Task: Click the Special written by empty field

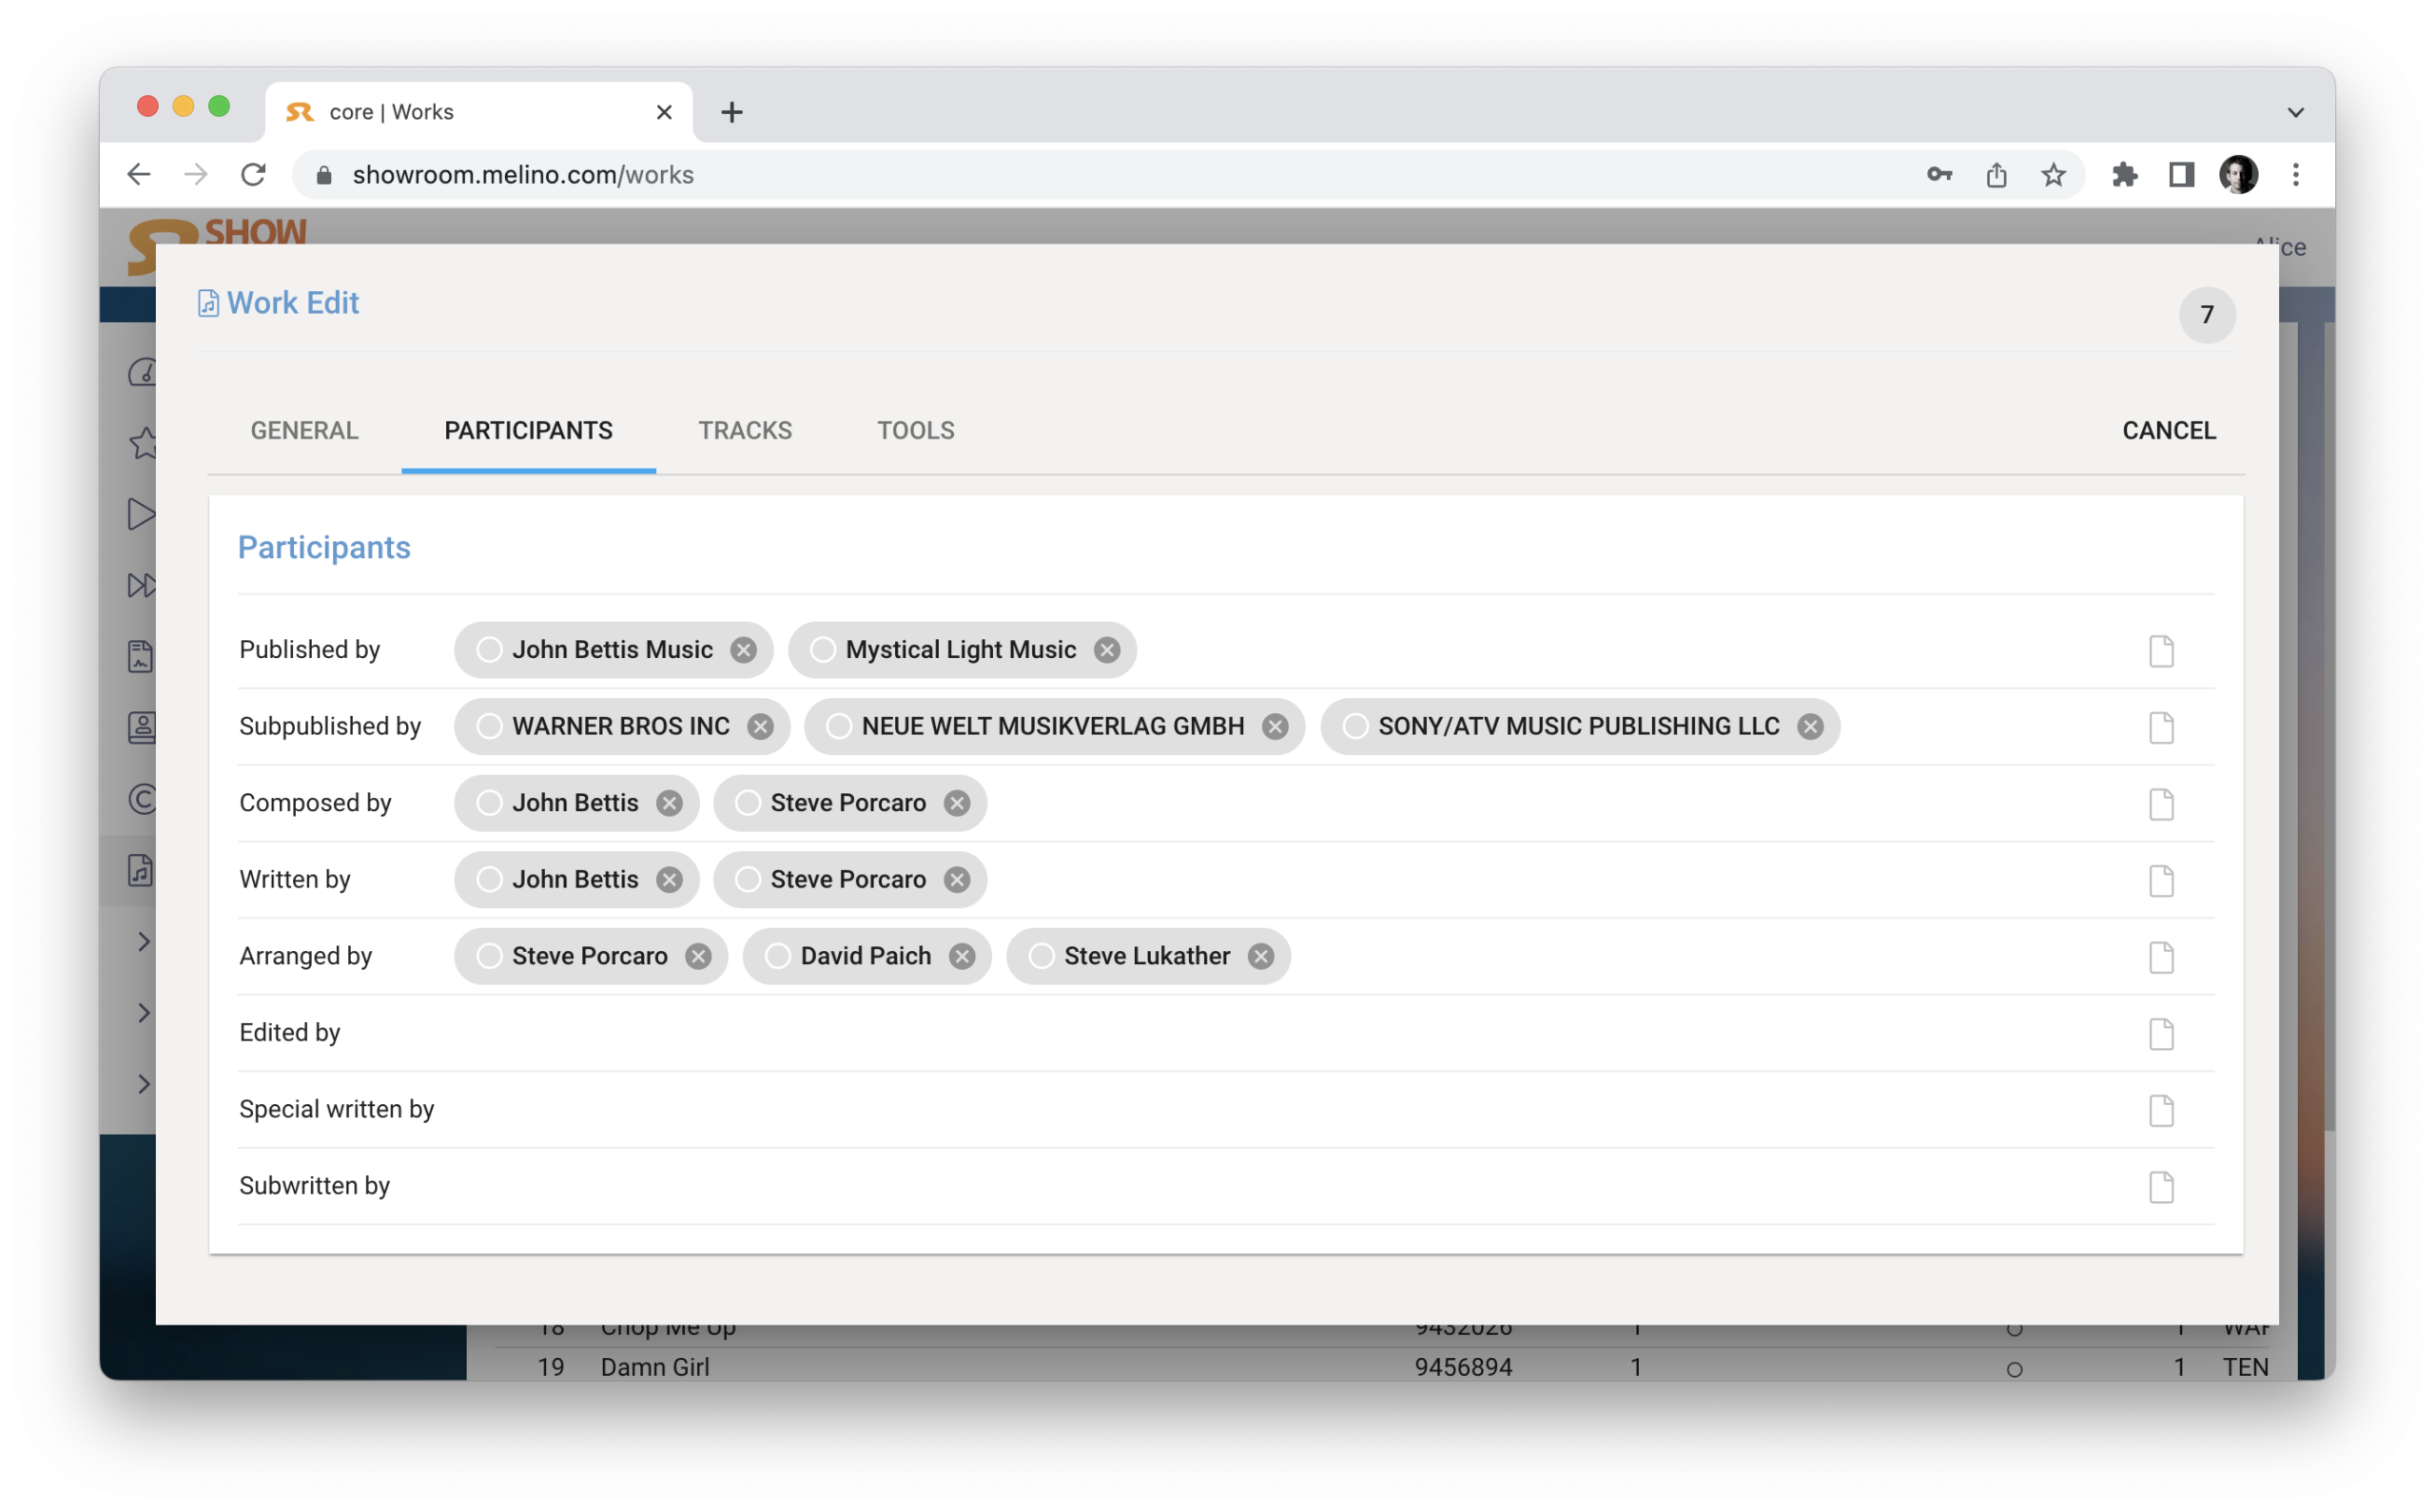Action: (x=1290, y=1110)
